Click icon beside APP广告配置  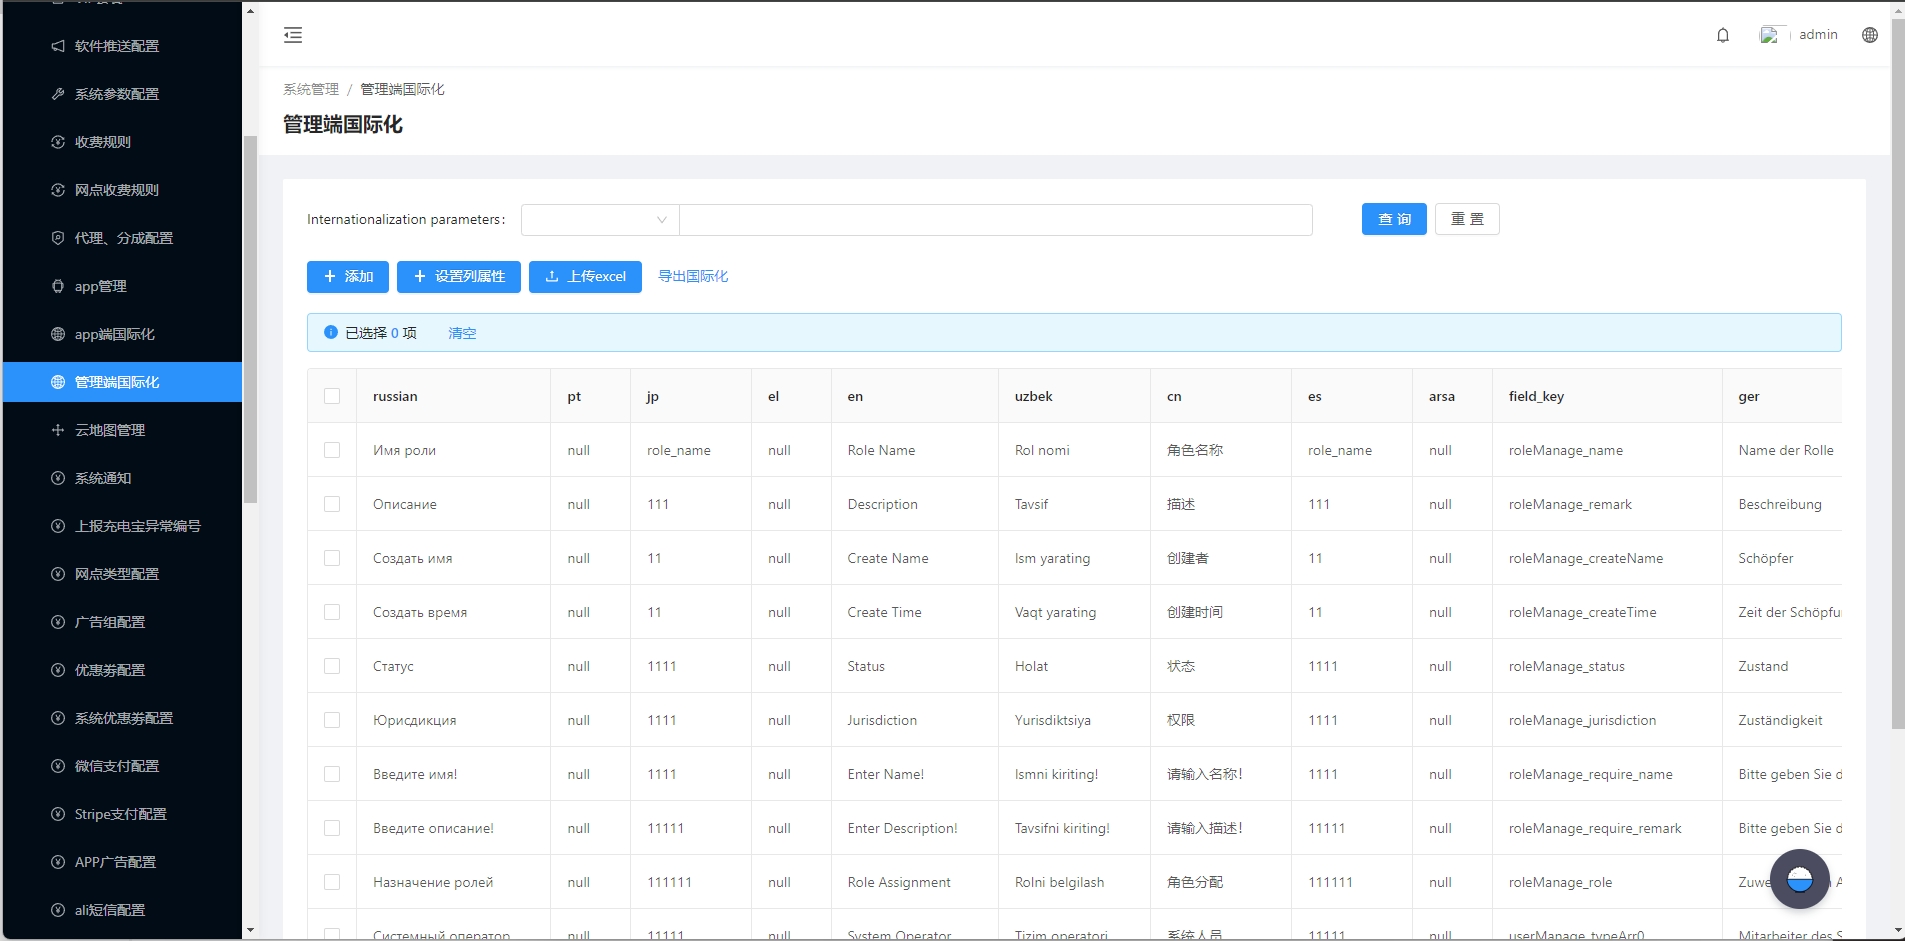click(58, 862)
